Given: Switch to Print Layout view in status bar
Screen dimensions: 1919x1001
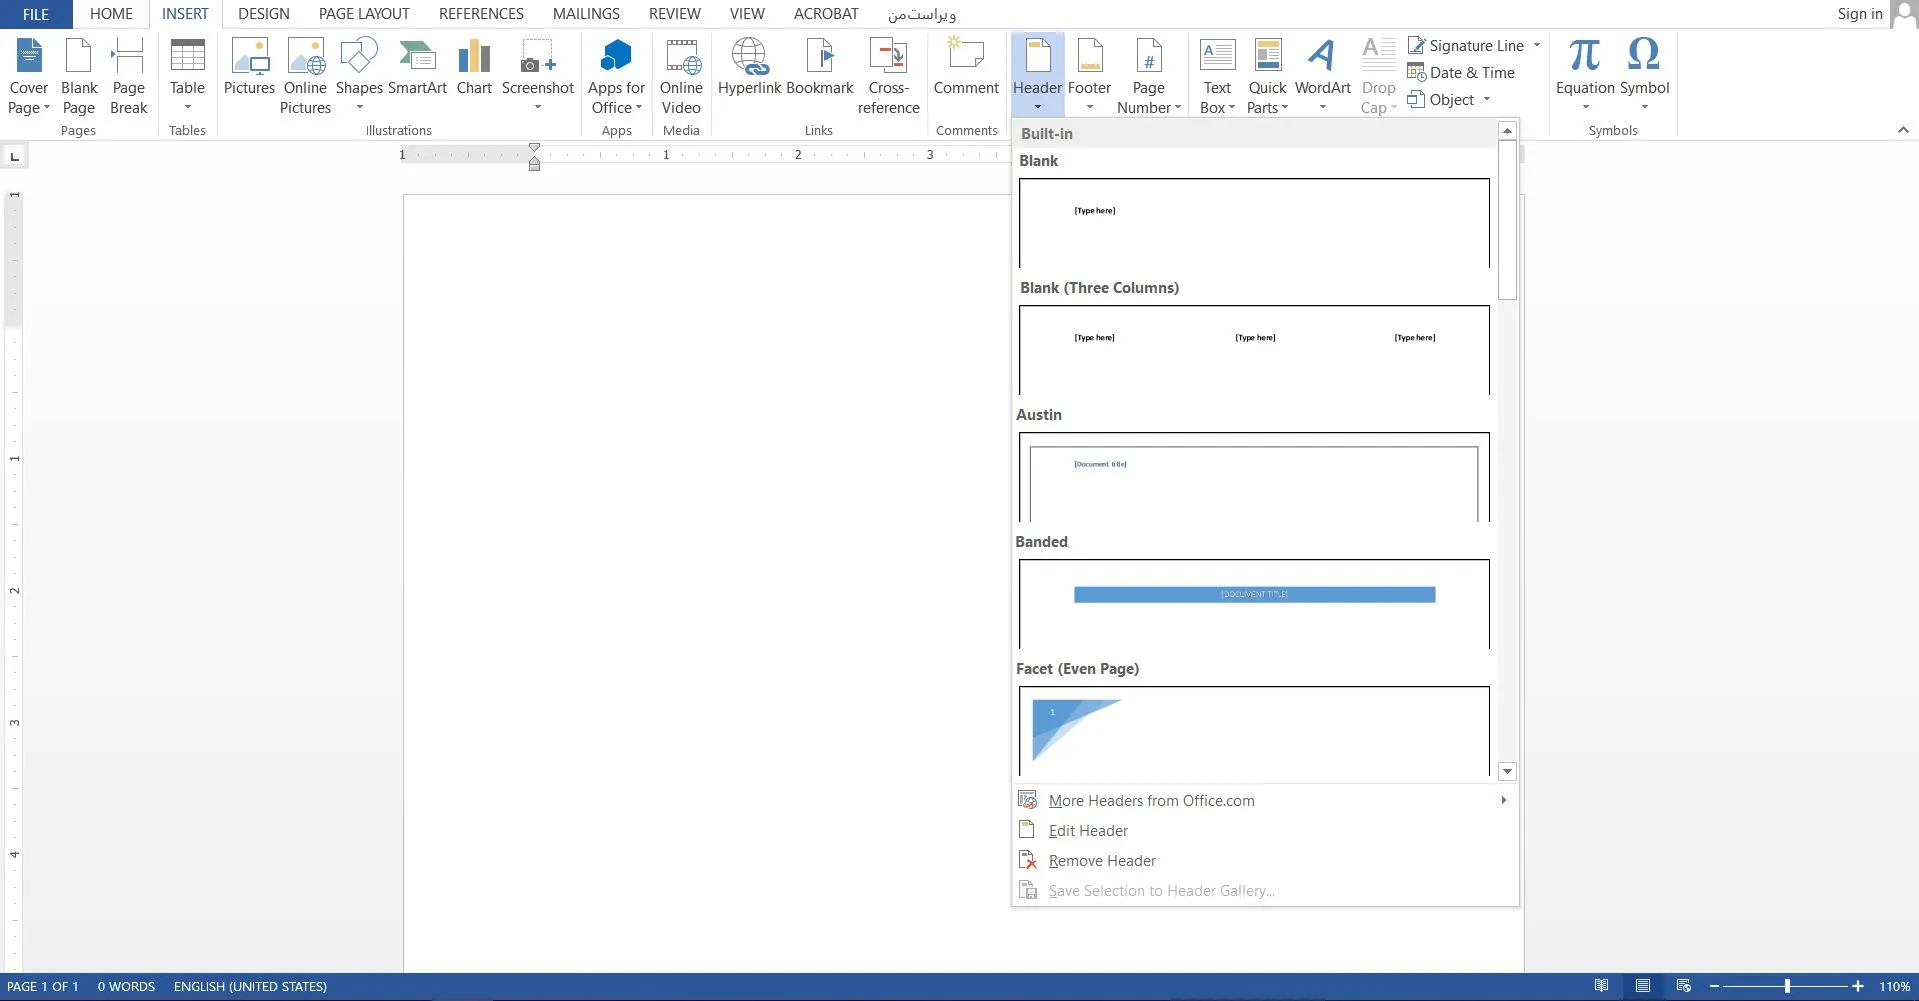Looking at the screenshot, I should pyautogui.click(x=1642, y=986).
